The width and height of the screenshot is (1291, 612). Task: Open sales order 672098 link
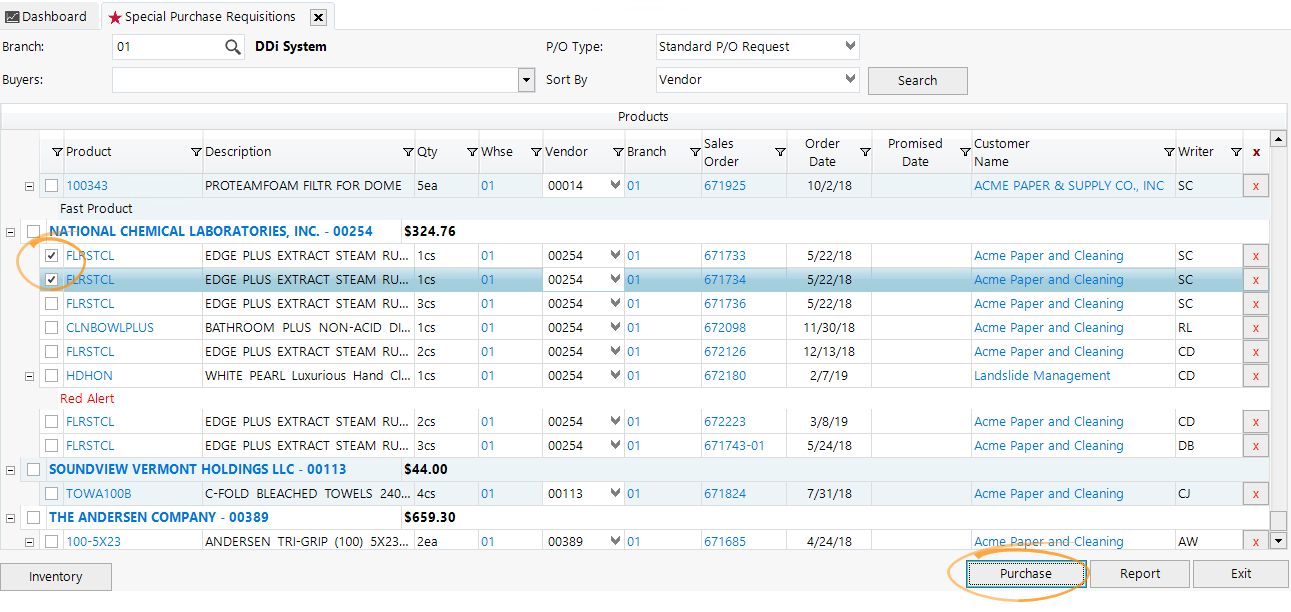(x=724, y=328)
